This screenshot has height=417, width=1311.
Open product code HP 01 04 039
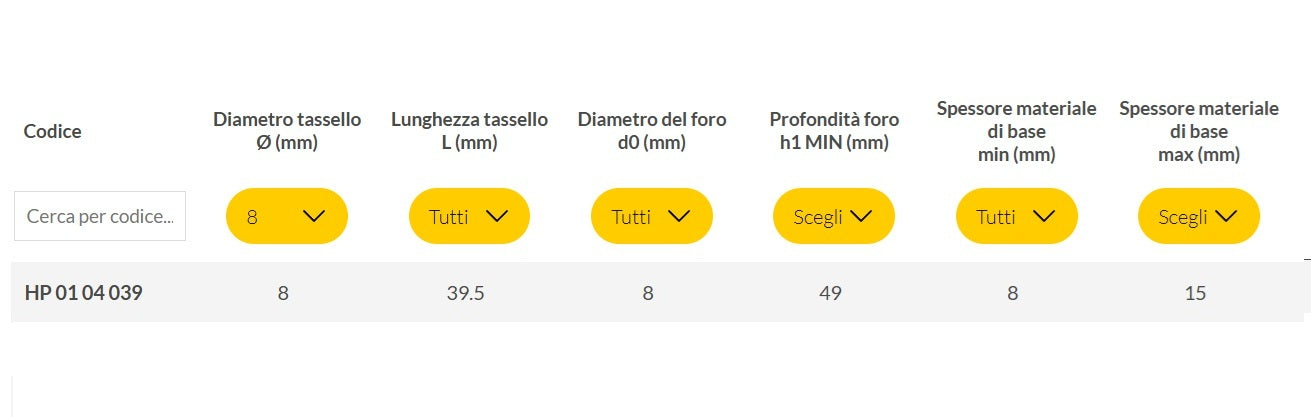click(x=84, y=293)
